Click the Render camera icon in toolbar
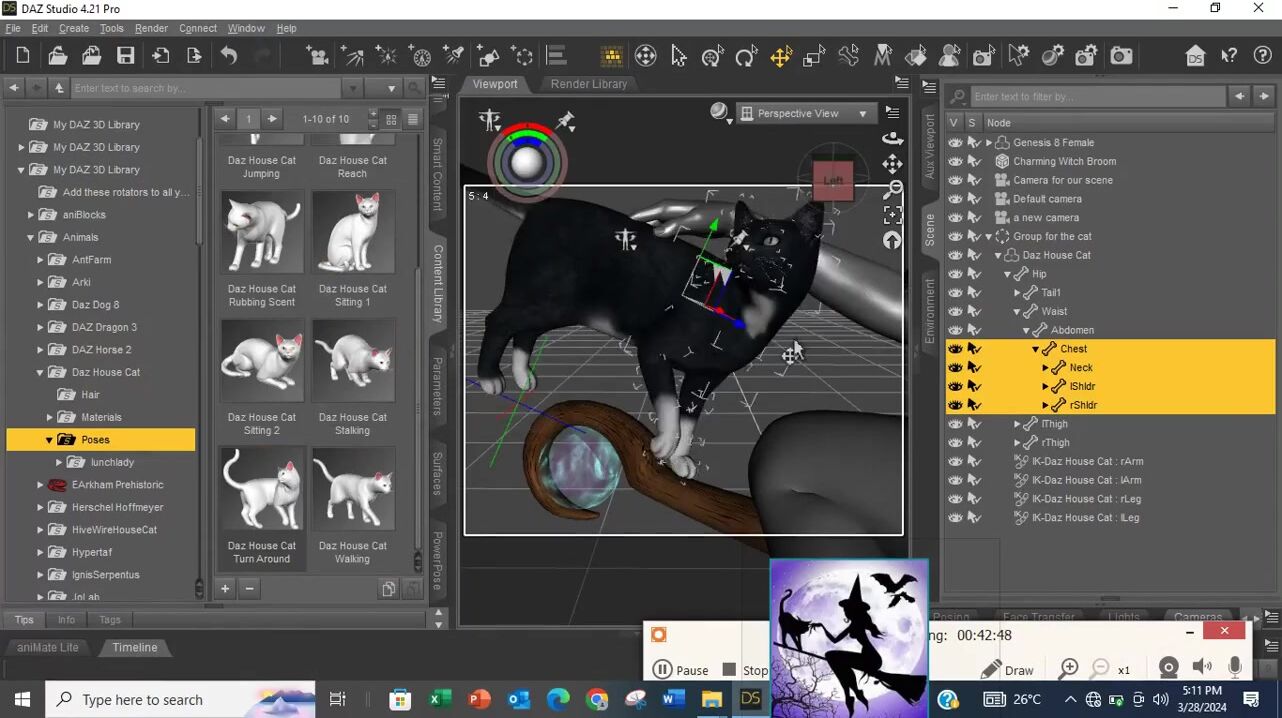The image size is (1282, 718). (x=1121, y=56)
